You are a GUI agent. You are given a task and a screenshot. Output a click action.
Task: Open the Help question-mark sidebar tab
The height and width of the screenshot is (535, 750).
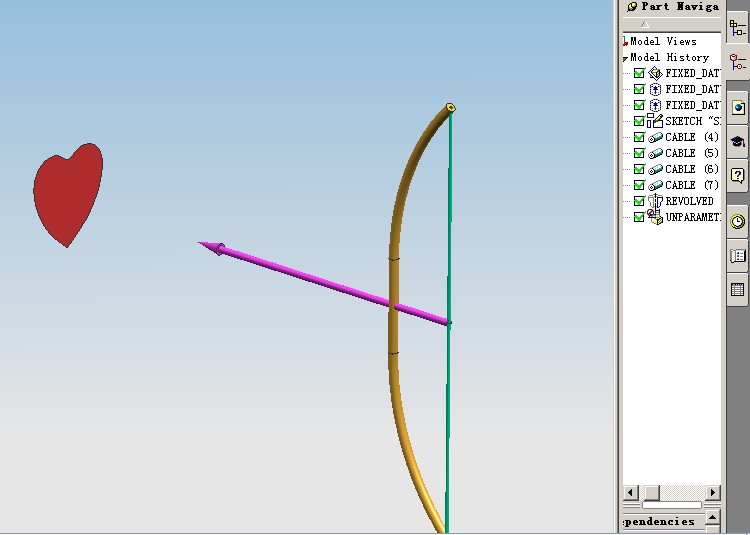tap(738, 176)
